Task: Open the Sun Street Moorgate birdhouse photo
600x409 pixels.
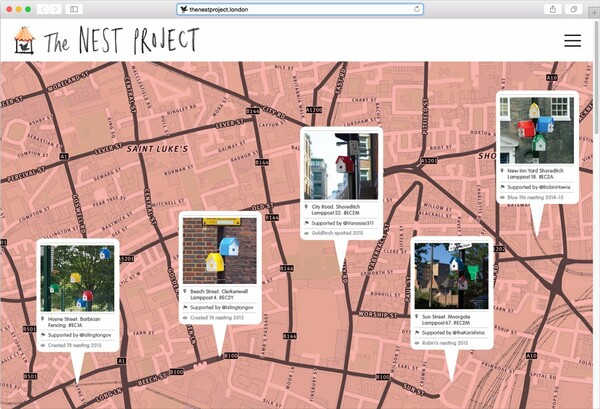Action: click(x=451, y=276)
